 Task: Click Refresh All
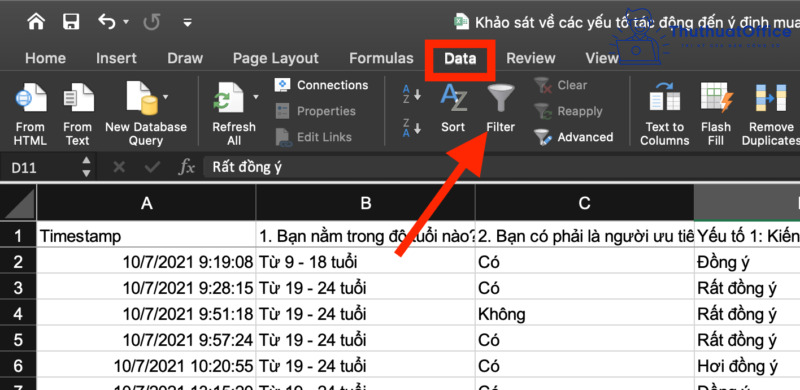pos(234,114)
